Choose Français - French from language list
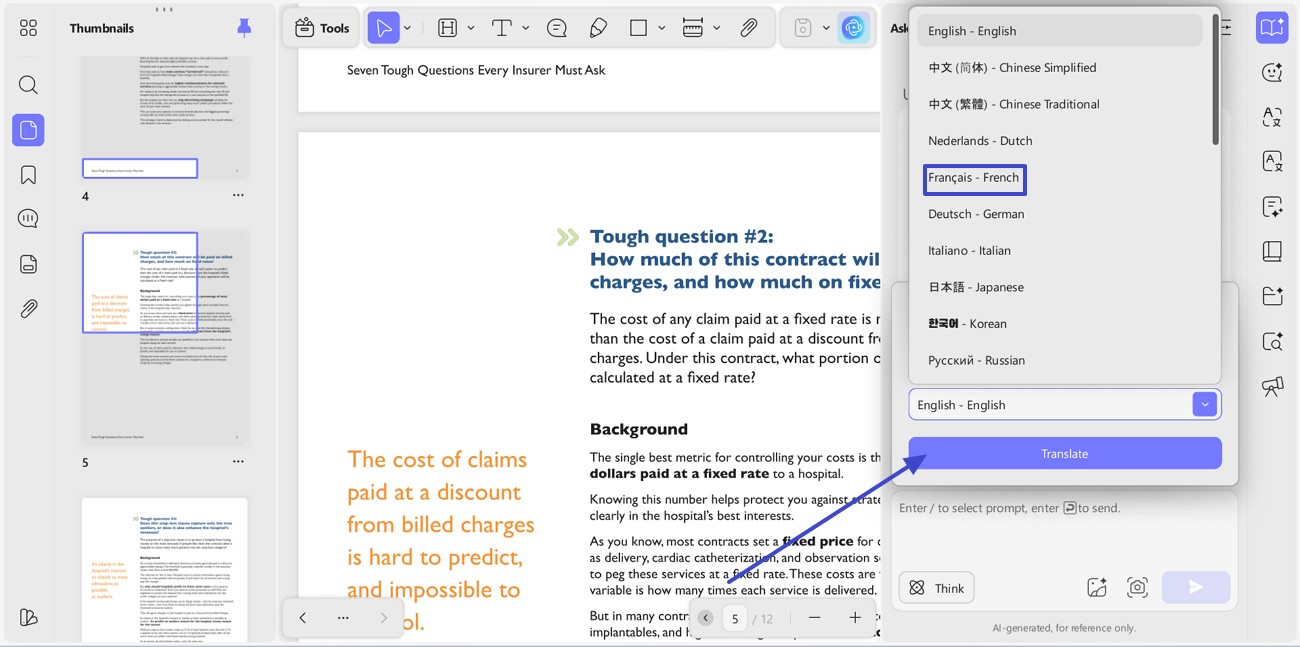Screen dimensions: 1300x647 point(974,178)
